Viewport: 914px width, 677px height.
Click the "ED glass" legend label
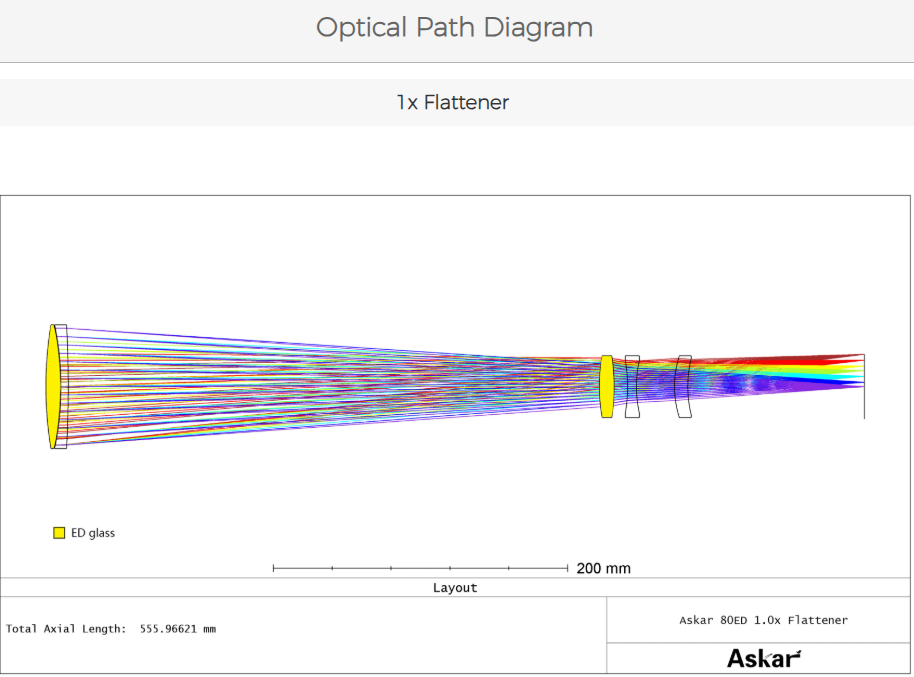[x=93, y=533]
